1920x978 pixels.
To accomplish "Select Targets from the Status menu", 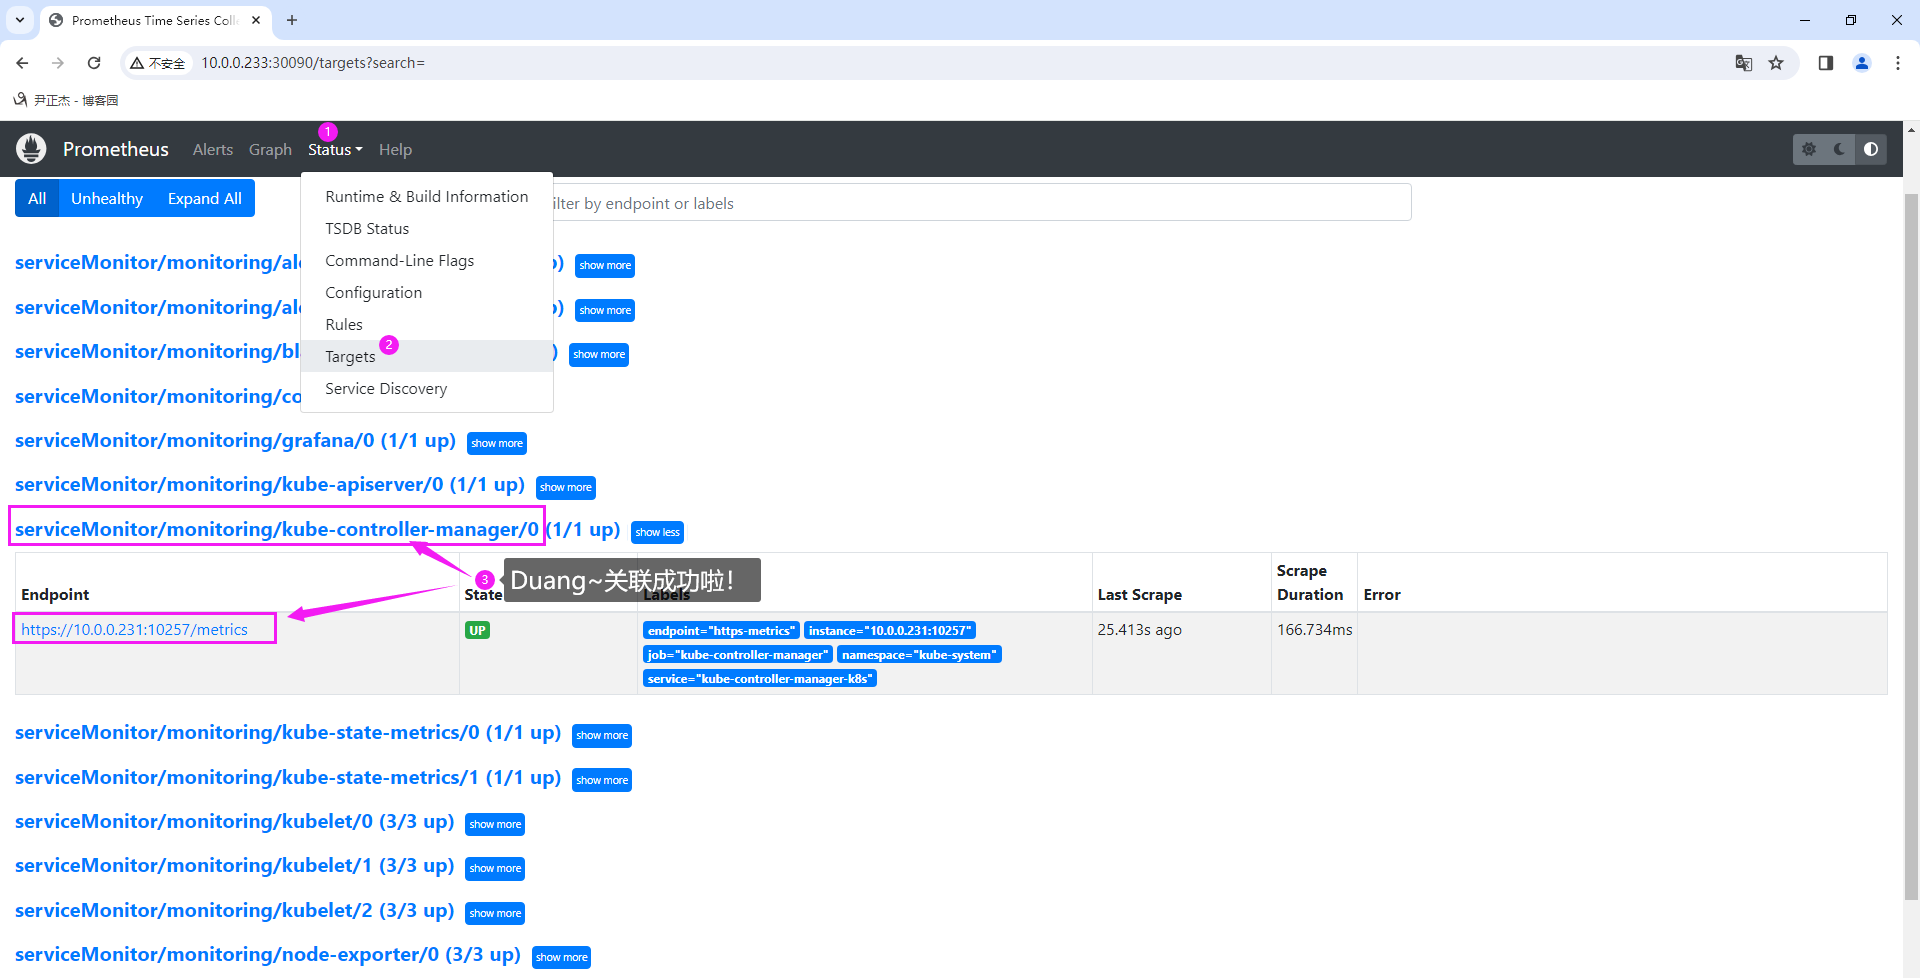I will (x=350, y=356).
